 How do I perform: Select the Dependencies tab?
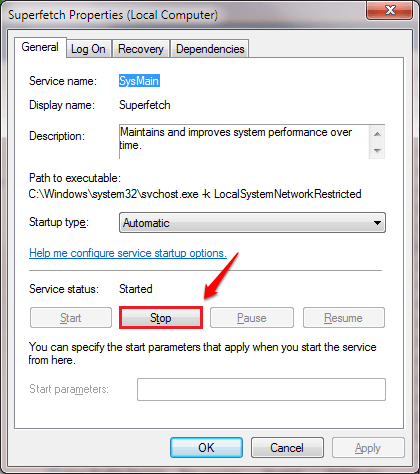(210, 49)
